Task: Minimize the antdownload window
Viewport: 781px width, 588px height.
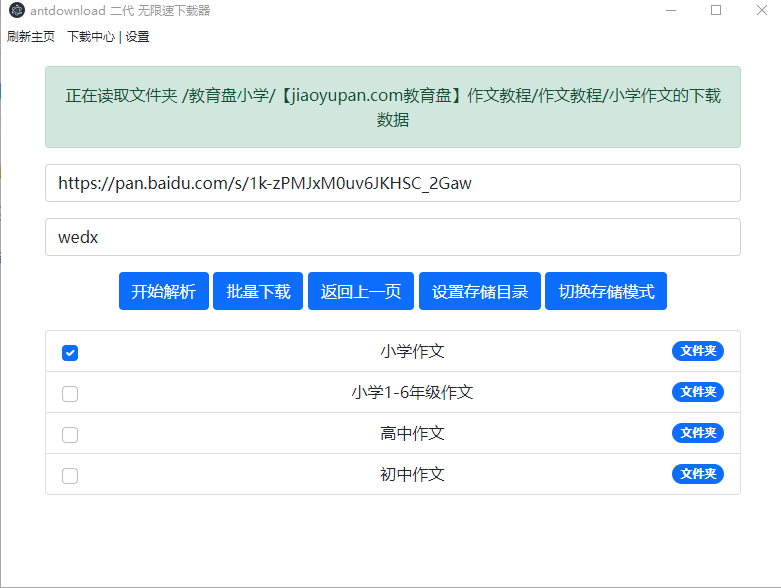Action: click(x=671, y=10)
